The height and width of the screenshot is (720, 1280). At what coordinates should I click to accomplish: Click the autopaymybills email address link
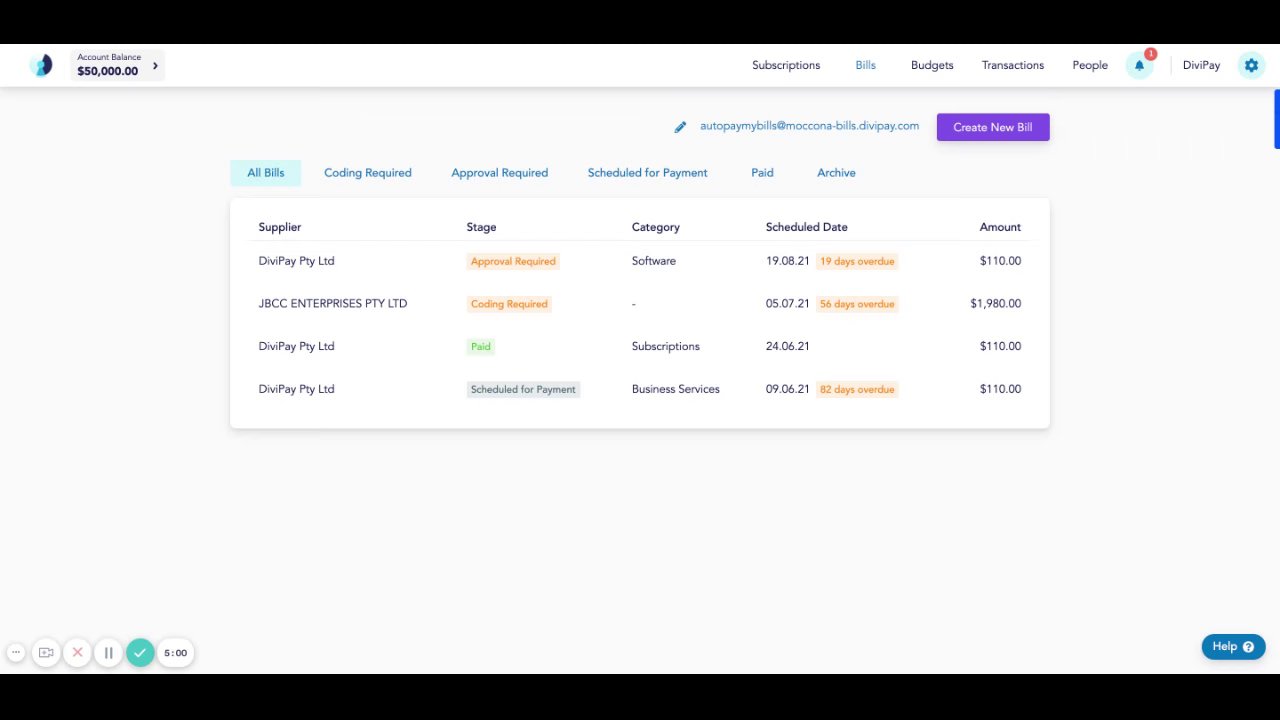(x=809, y=126)
